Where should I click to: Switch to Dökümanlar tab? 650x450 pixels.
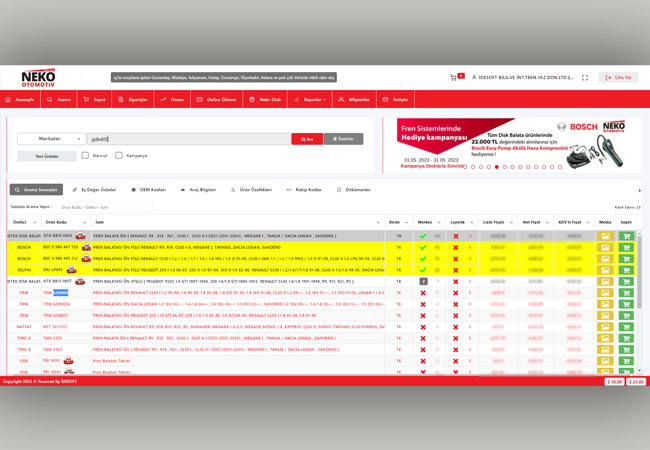pyautogui.click(x=353, y=190)
